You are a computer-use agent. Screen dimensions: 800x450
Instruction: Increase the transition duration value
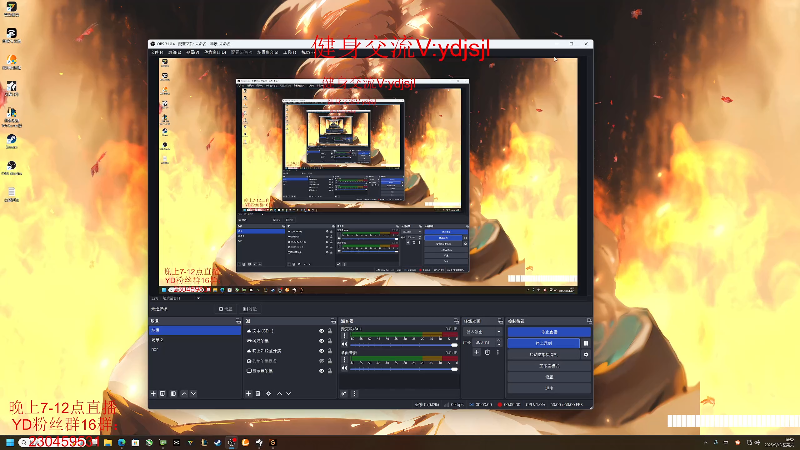coord(498,340)
